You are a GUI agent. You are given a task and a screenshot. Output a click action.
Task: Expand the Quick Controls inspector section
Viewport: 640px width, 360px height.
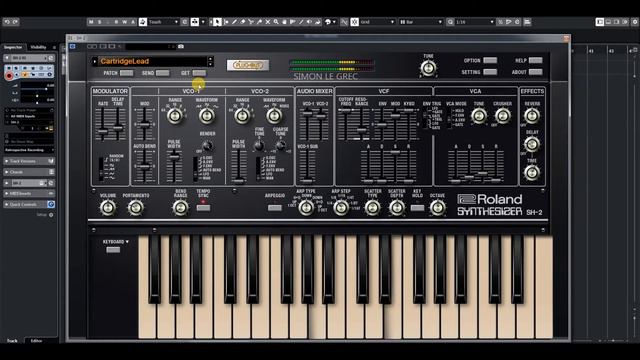pyautogui.click(x=29, y=204)
